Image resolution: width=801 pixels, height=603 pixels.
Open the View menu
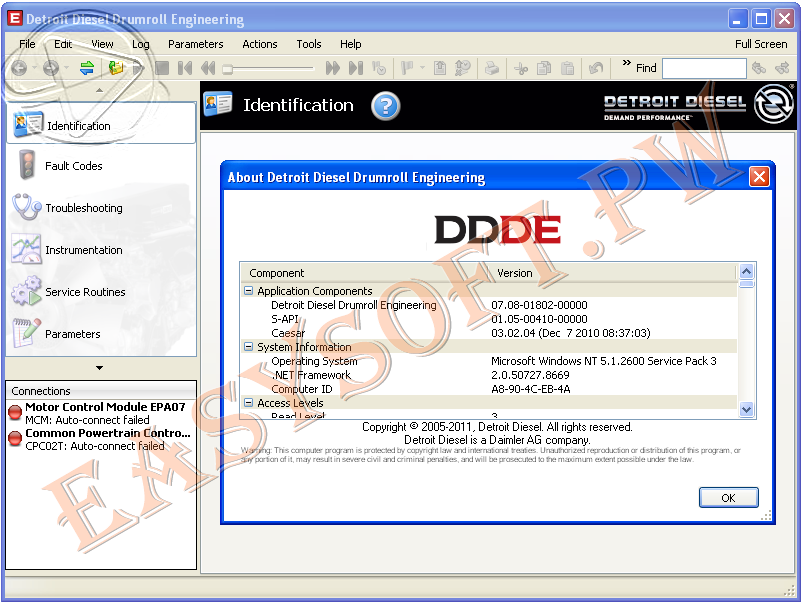coord(102,44)
